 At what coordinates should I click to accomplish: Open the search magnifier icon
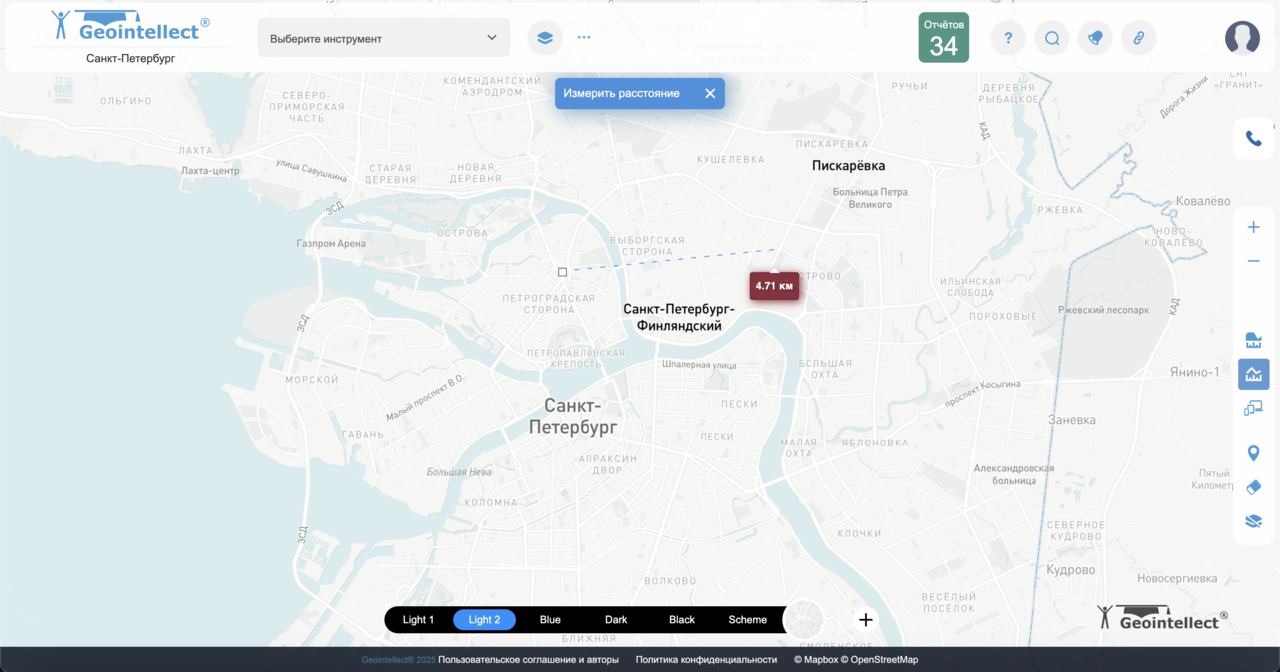(1052, 38)
